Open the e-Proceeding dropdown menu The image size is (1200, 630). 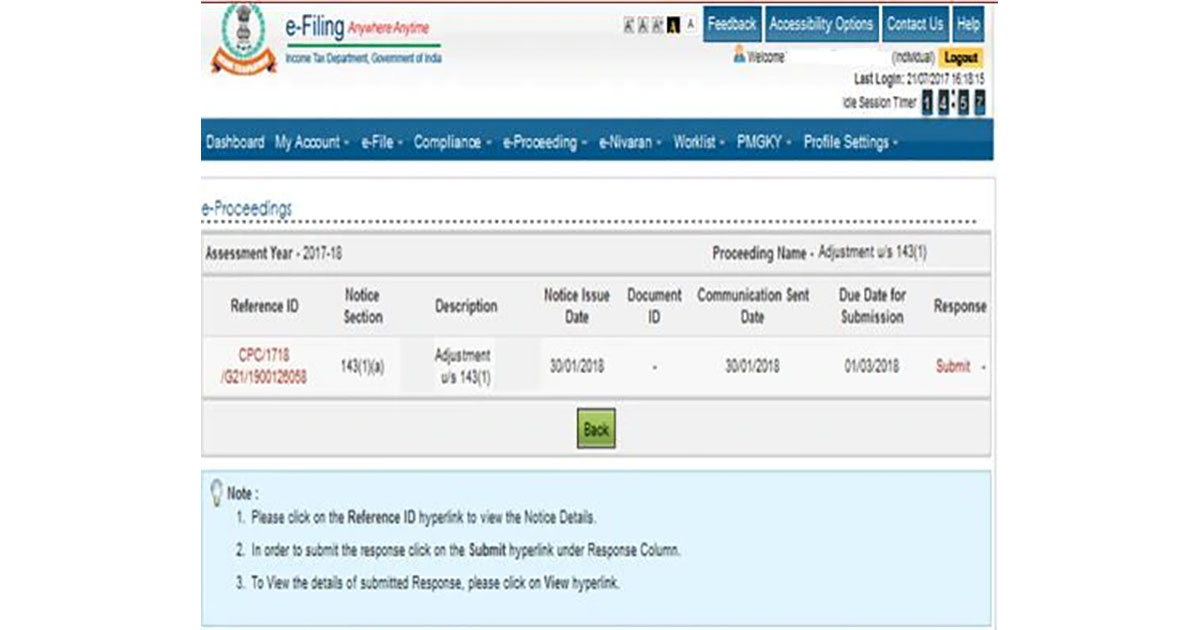[544, 142]
